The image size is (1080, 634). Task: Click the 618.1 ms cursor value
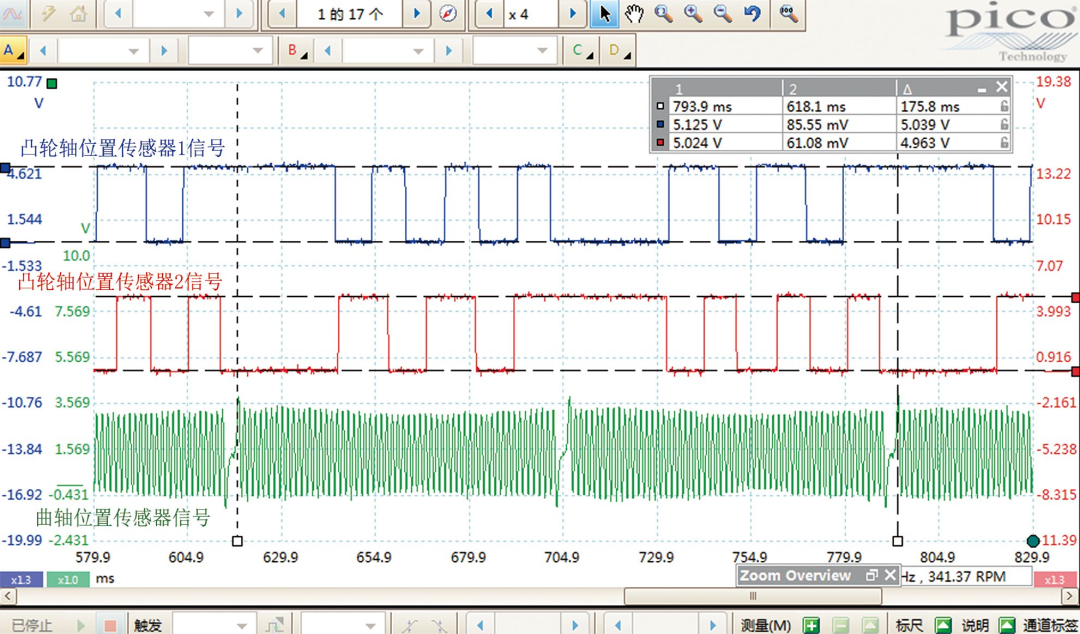click(817, 107)
